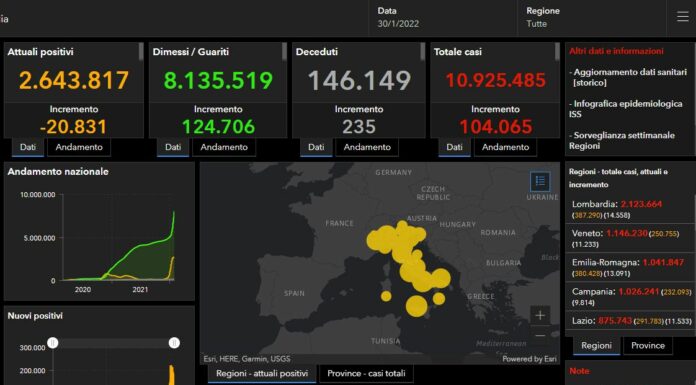Open Aggiornamento dati sanitari [storico] link
This screenshot has width=696, height=385.
[628, 77]
